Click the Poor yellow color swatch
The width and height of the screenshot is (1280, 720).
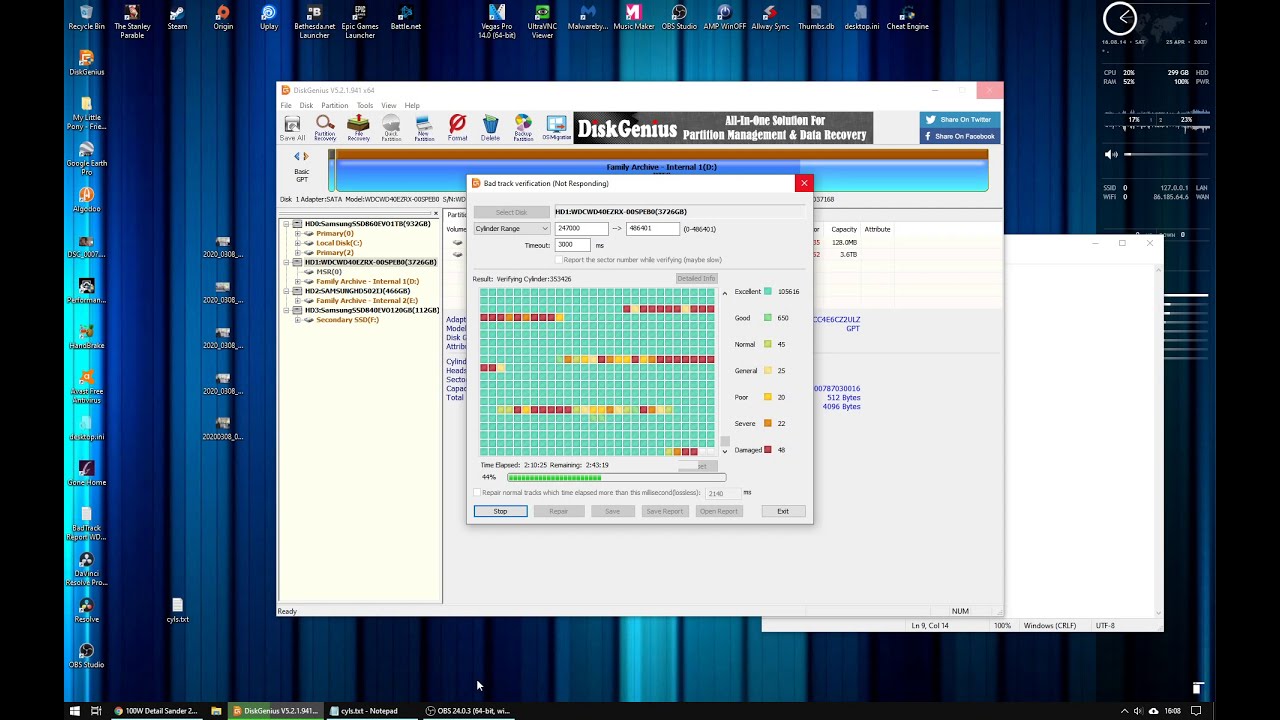coord(768,397)
